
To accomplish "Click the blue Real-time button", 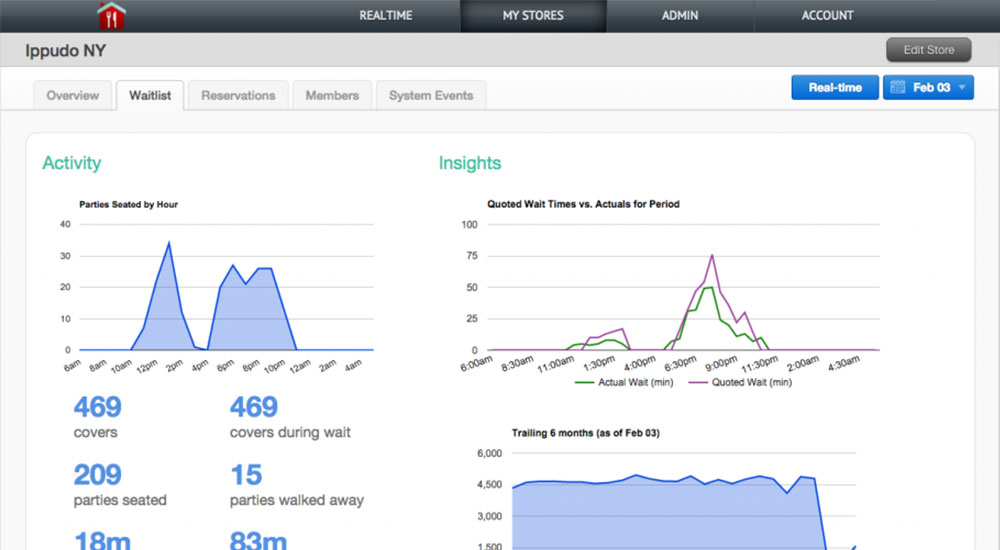I will coord(835,87).
